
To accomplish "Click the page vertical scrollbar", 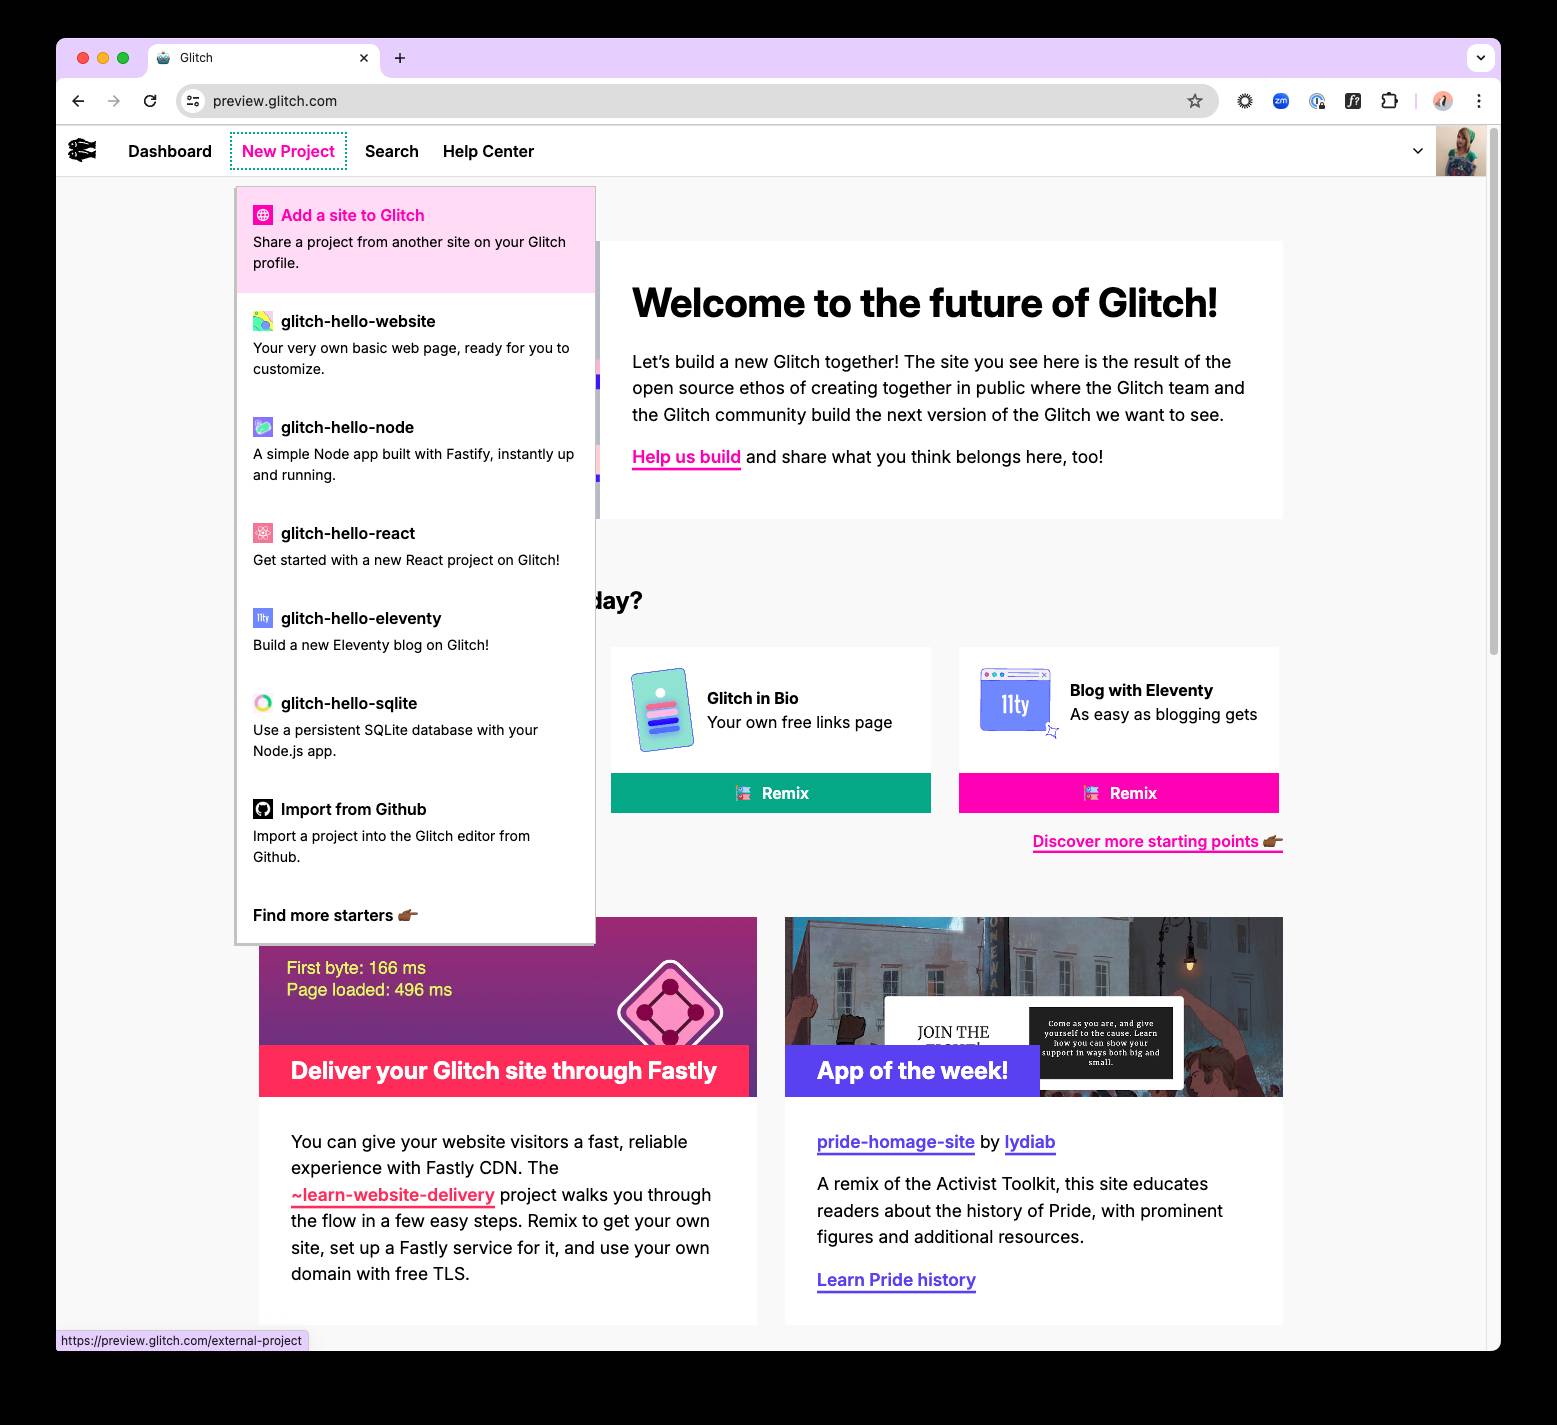I will (x=1494, y=391).
